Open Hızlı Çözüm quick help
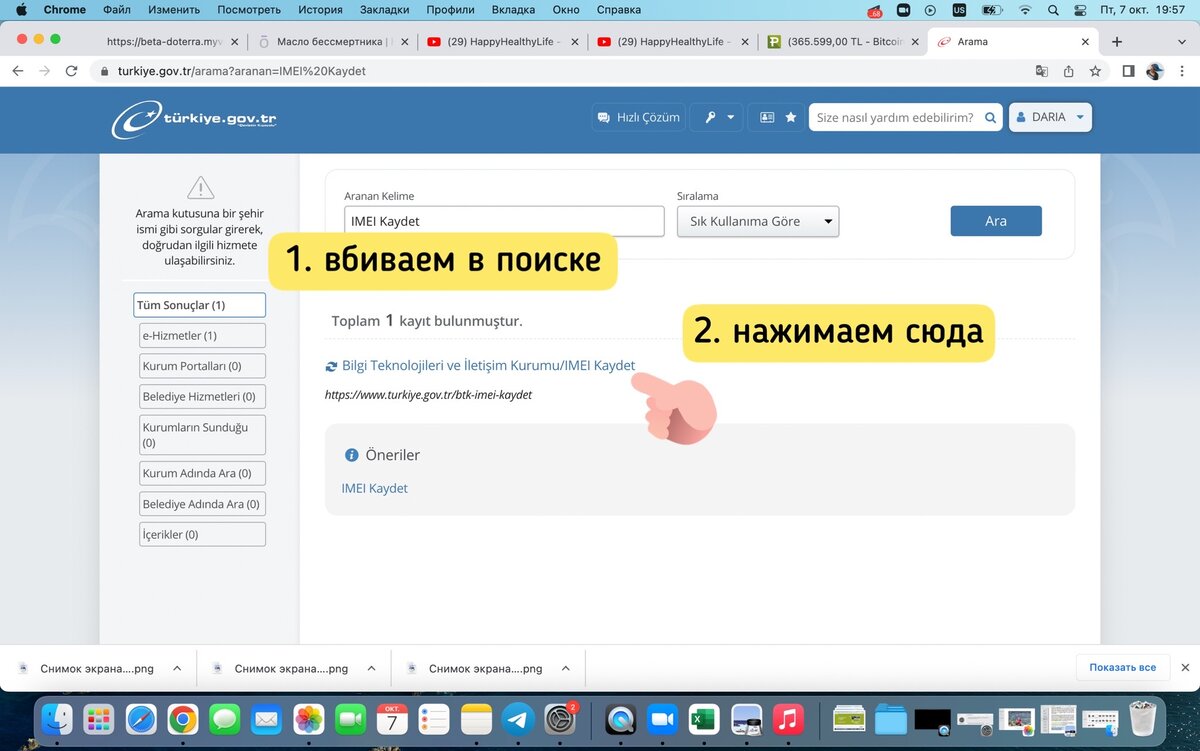The width and height of the screenshot is (1200, 751). point(638,117)
